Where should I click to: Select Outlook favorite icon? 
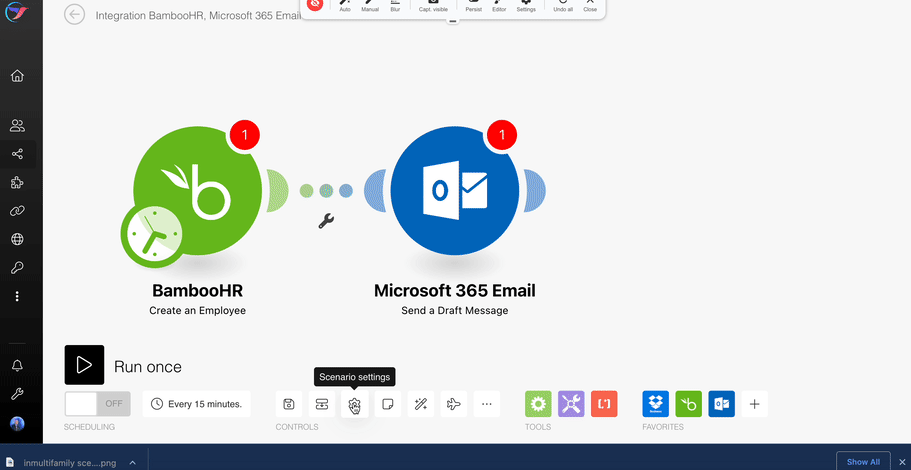722,404
